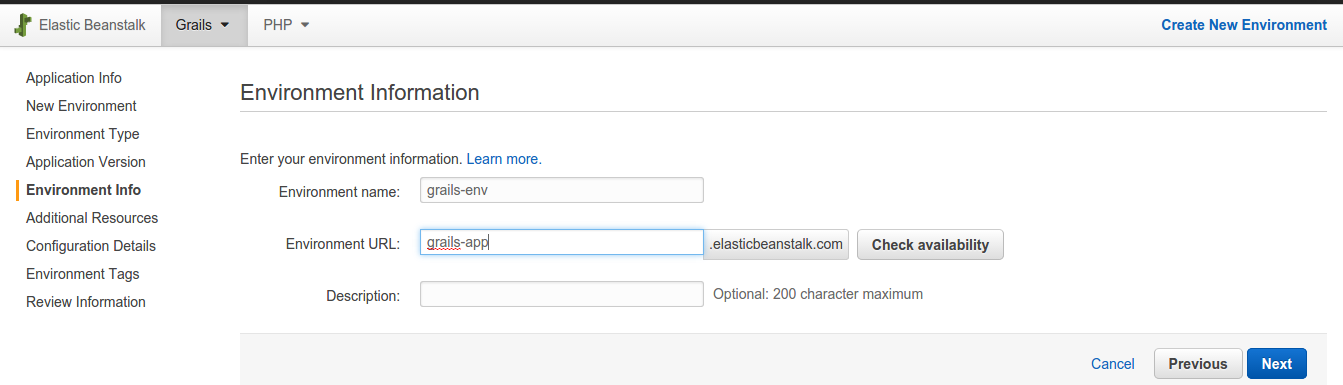Viewport: 1343px width, 385px height.
Task: Click the Elastic Beanstalk logo icon
Action: (23, 25)
